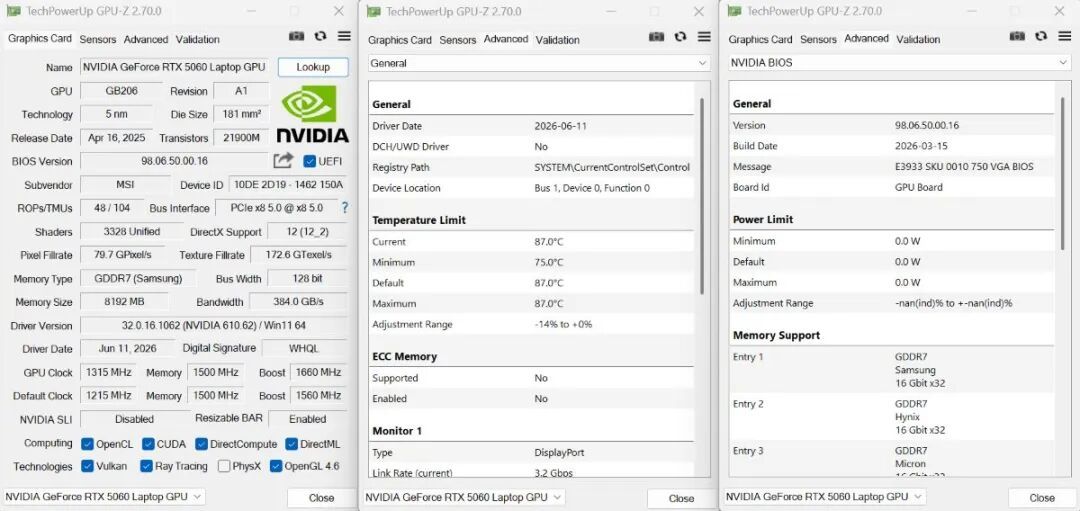1080x511 pixels.
Task: Click the screenshot camera icon in left window
Action: coord(296,36)
